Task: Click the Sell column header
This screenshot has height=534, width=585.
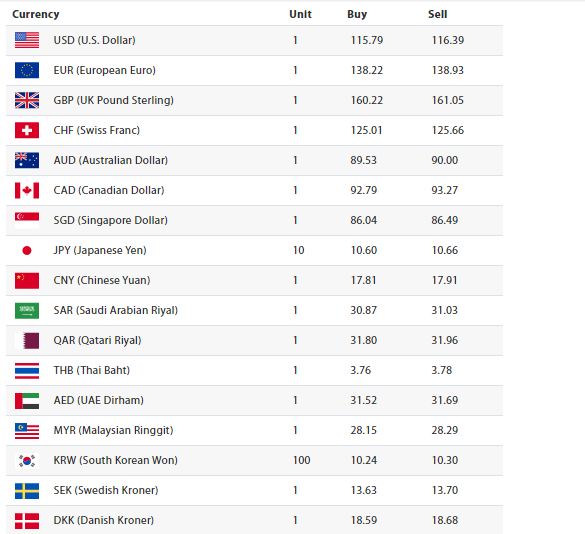Action: (x=438, y=14)
